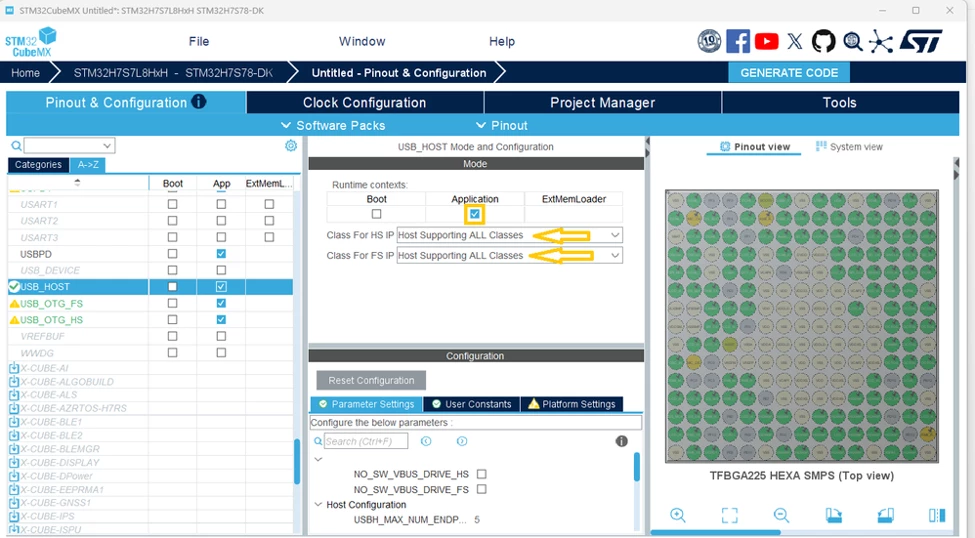Open the YouTube icon in header
The height and width of the screenshot is (538, 975).
point(766,42)
